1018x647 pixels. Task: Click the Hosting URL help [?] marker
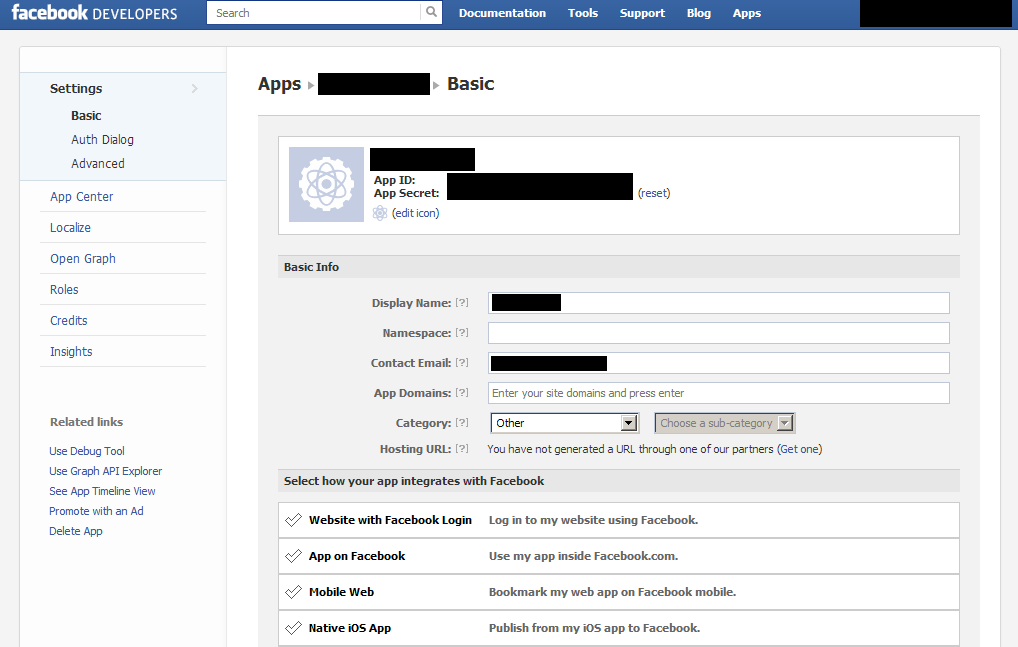tap(462, 448)
